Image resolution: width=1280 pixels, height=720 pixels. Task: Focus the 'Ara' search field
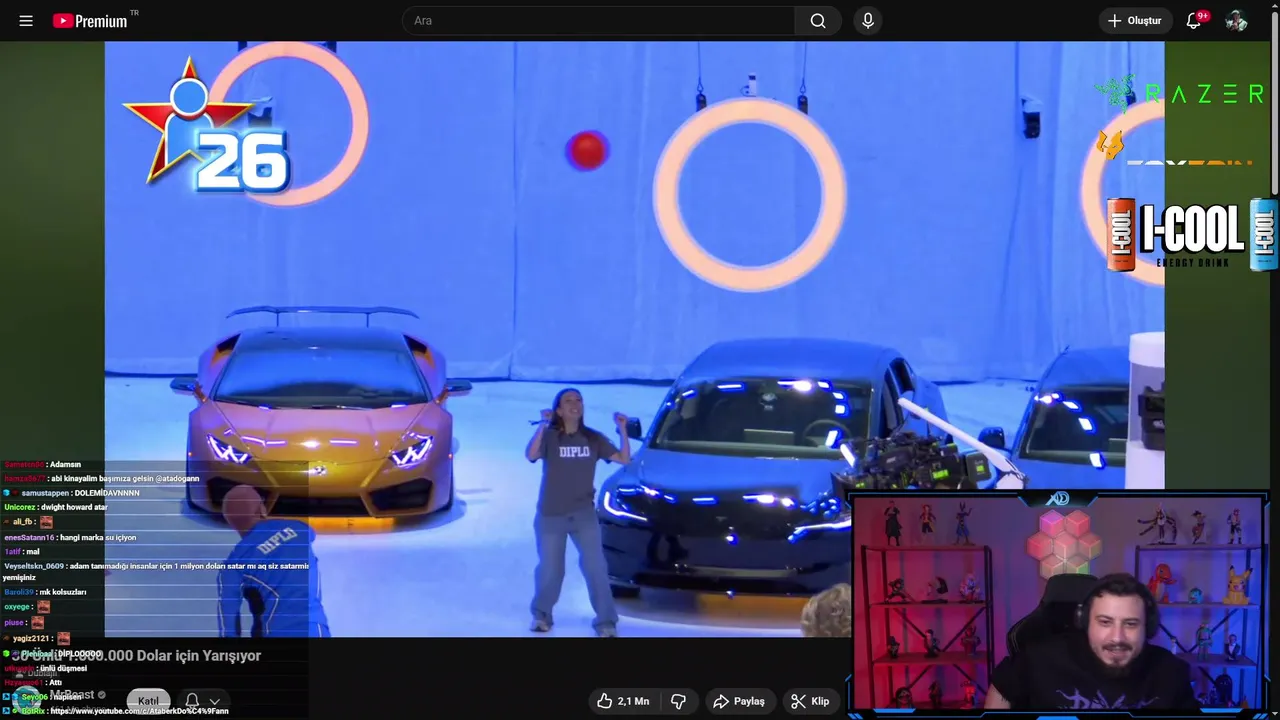(598, 21)
